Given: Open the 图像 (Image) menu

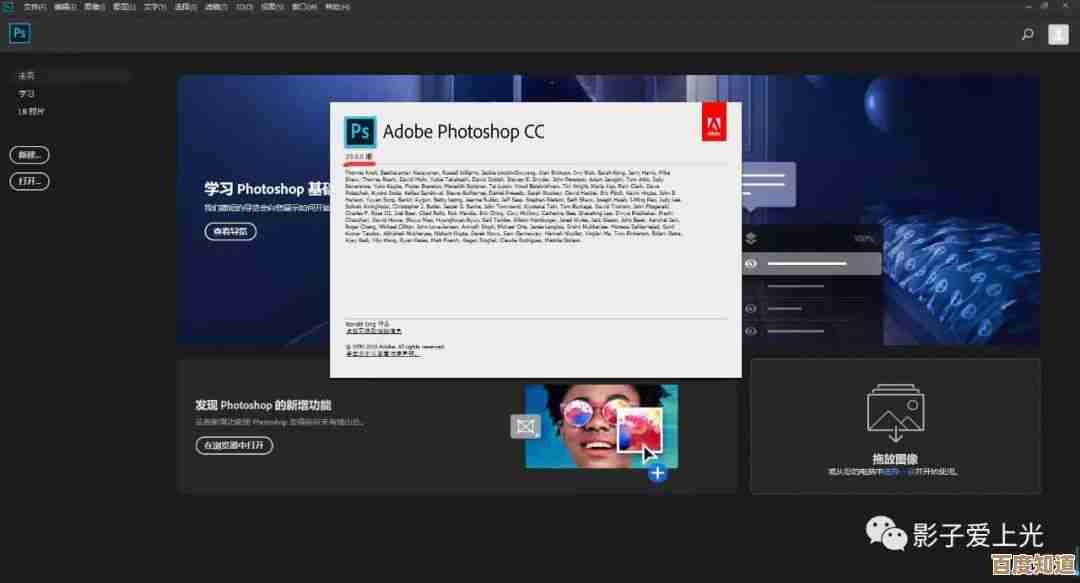Looking at the screenshot, I should pos(94,6).
